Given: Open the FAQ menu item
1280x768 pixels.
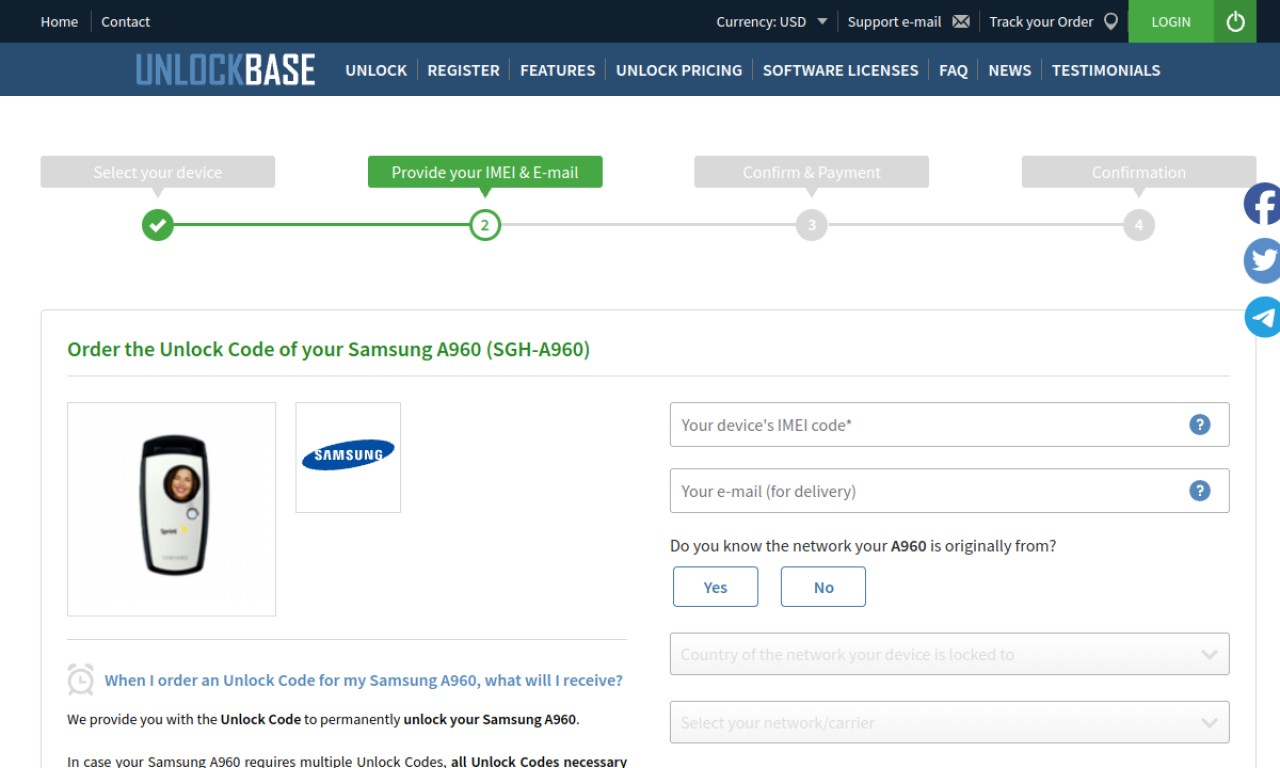Looking at the screenshot, I should [953, 70].
